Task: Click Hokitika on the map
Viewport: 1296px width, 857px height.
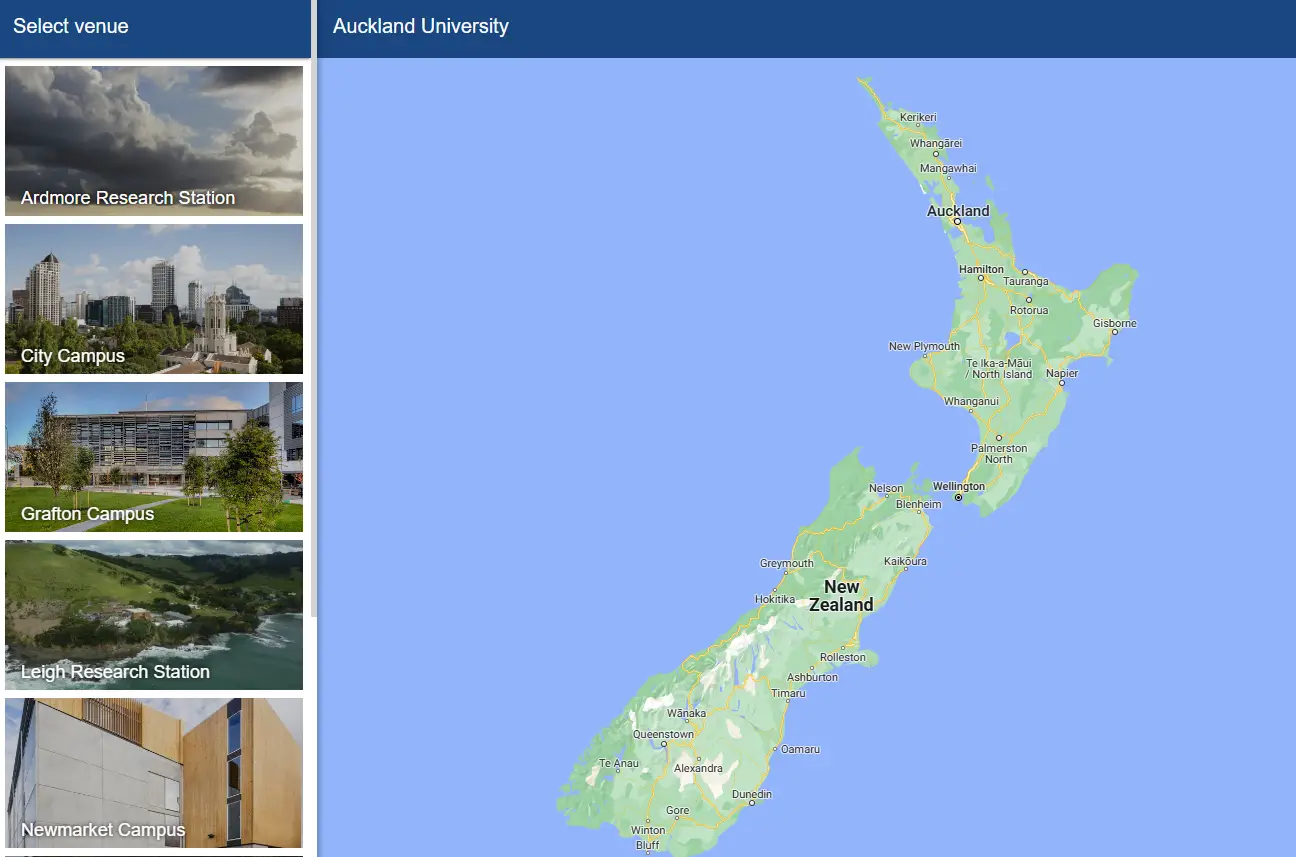Action: 775,600
